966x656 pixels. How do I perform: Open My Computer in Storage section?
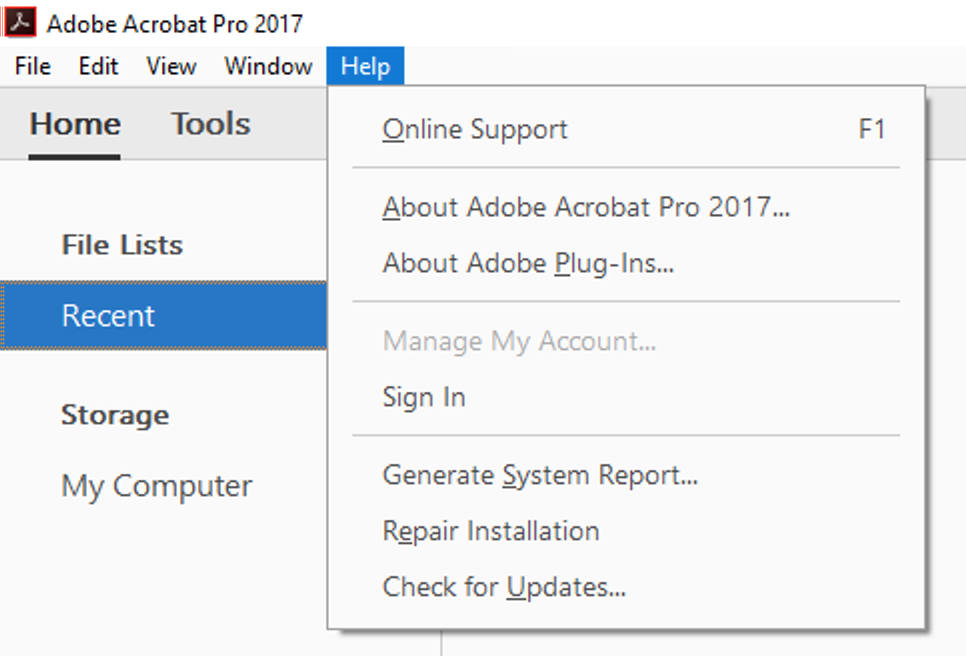click(155, 486)
